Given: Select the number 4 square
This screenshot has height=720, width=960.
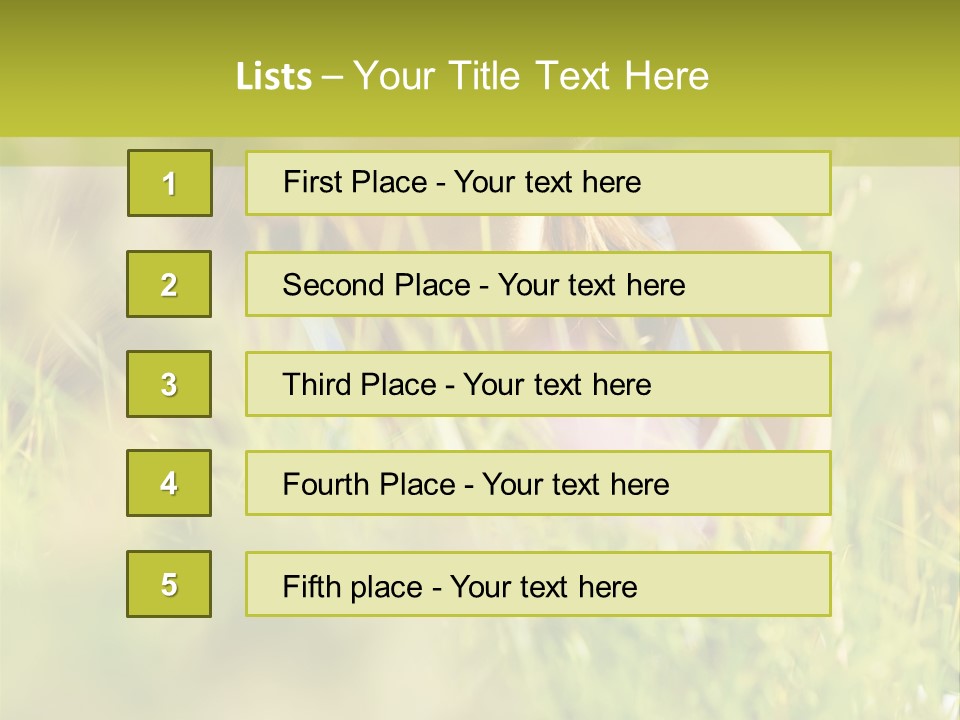Looking at the screenshot, I should point(169,483).
